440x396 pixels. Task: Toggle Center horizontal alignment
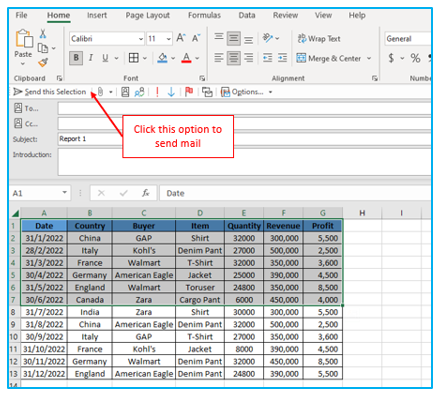pos(234,58)
